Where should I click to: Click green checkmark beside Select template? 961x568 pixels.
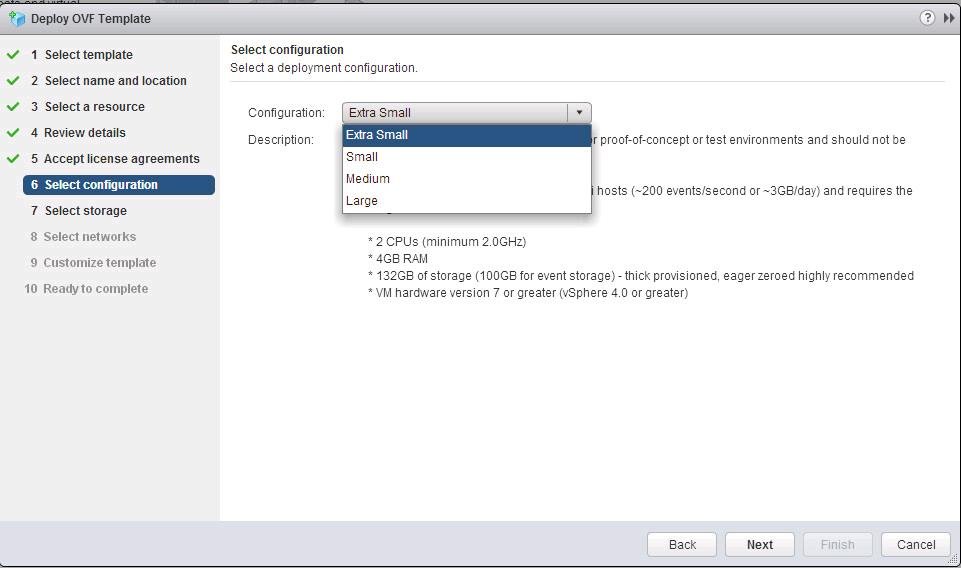tap(13, 55)
